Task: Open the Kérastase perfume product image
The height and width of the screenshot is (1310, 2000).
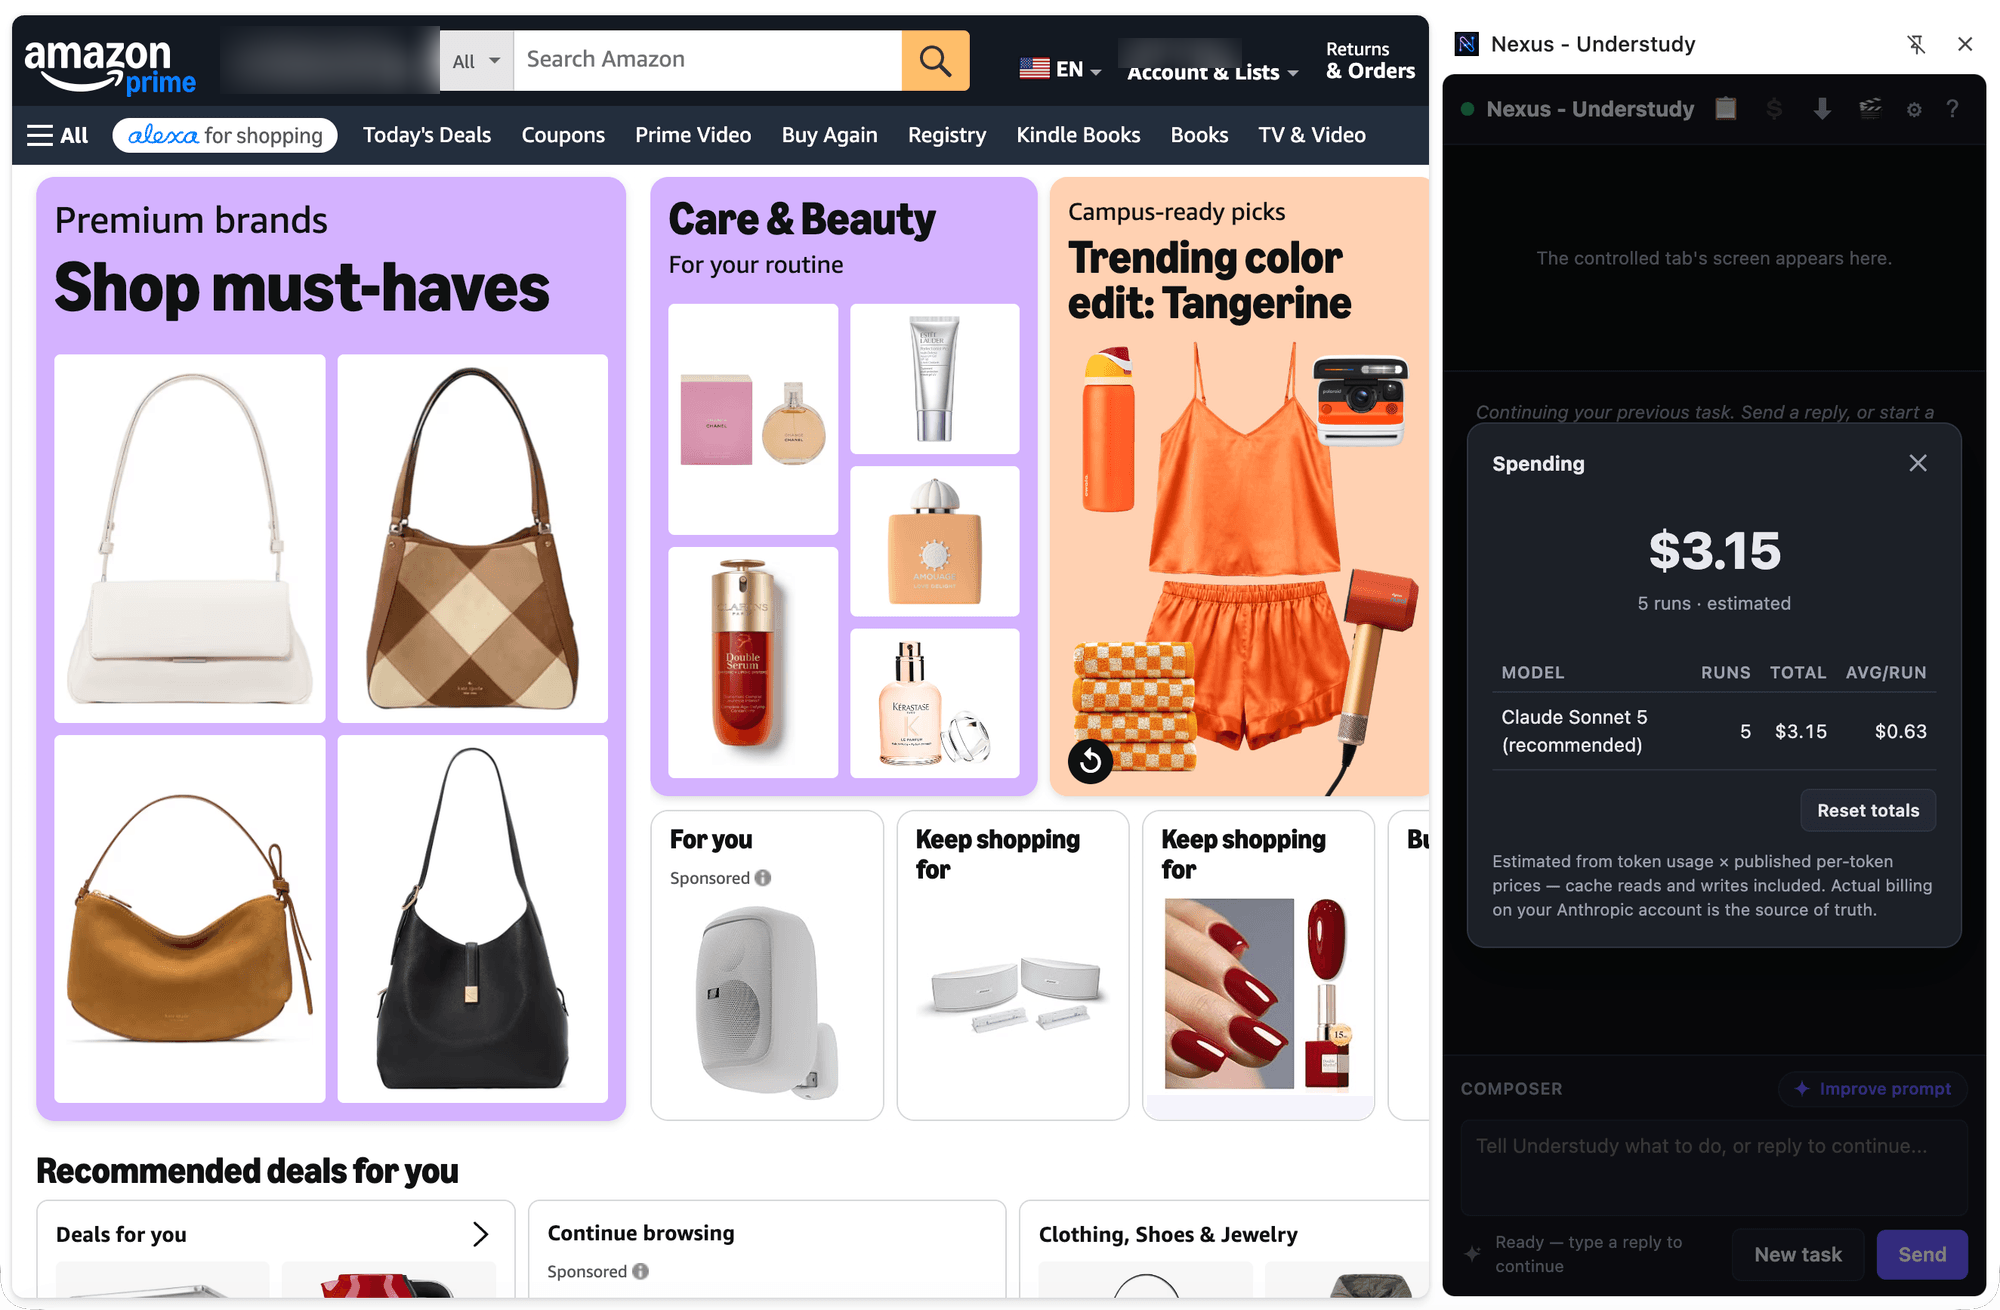Action: 935,703
